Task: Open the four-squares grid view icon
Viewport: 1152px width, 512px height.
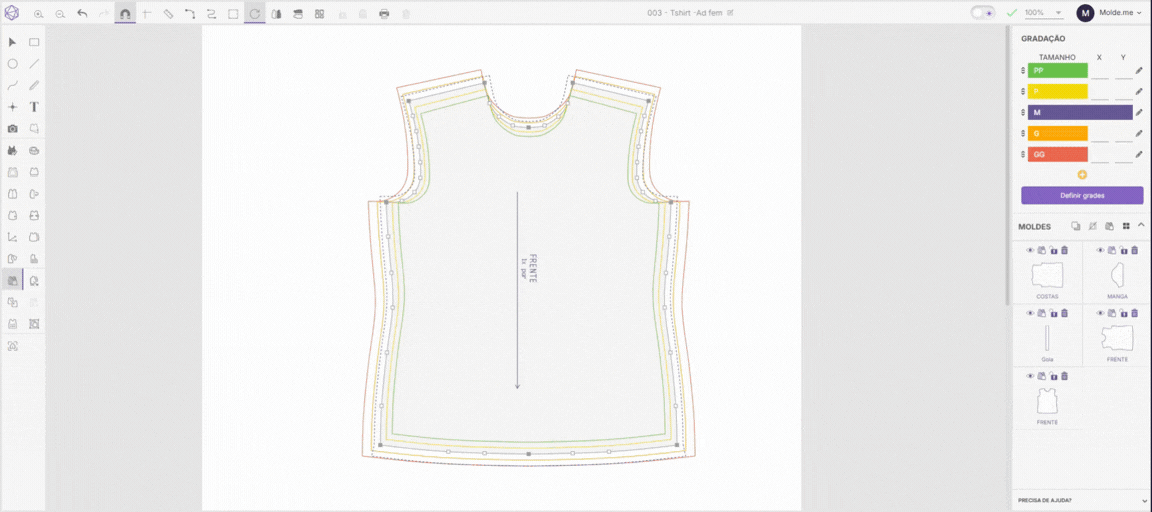Action: (320, 13)
